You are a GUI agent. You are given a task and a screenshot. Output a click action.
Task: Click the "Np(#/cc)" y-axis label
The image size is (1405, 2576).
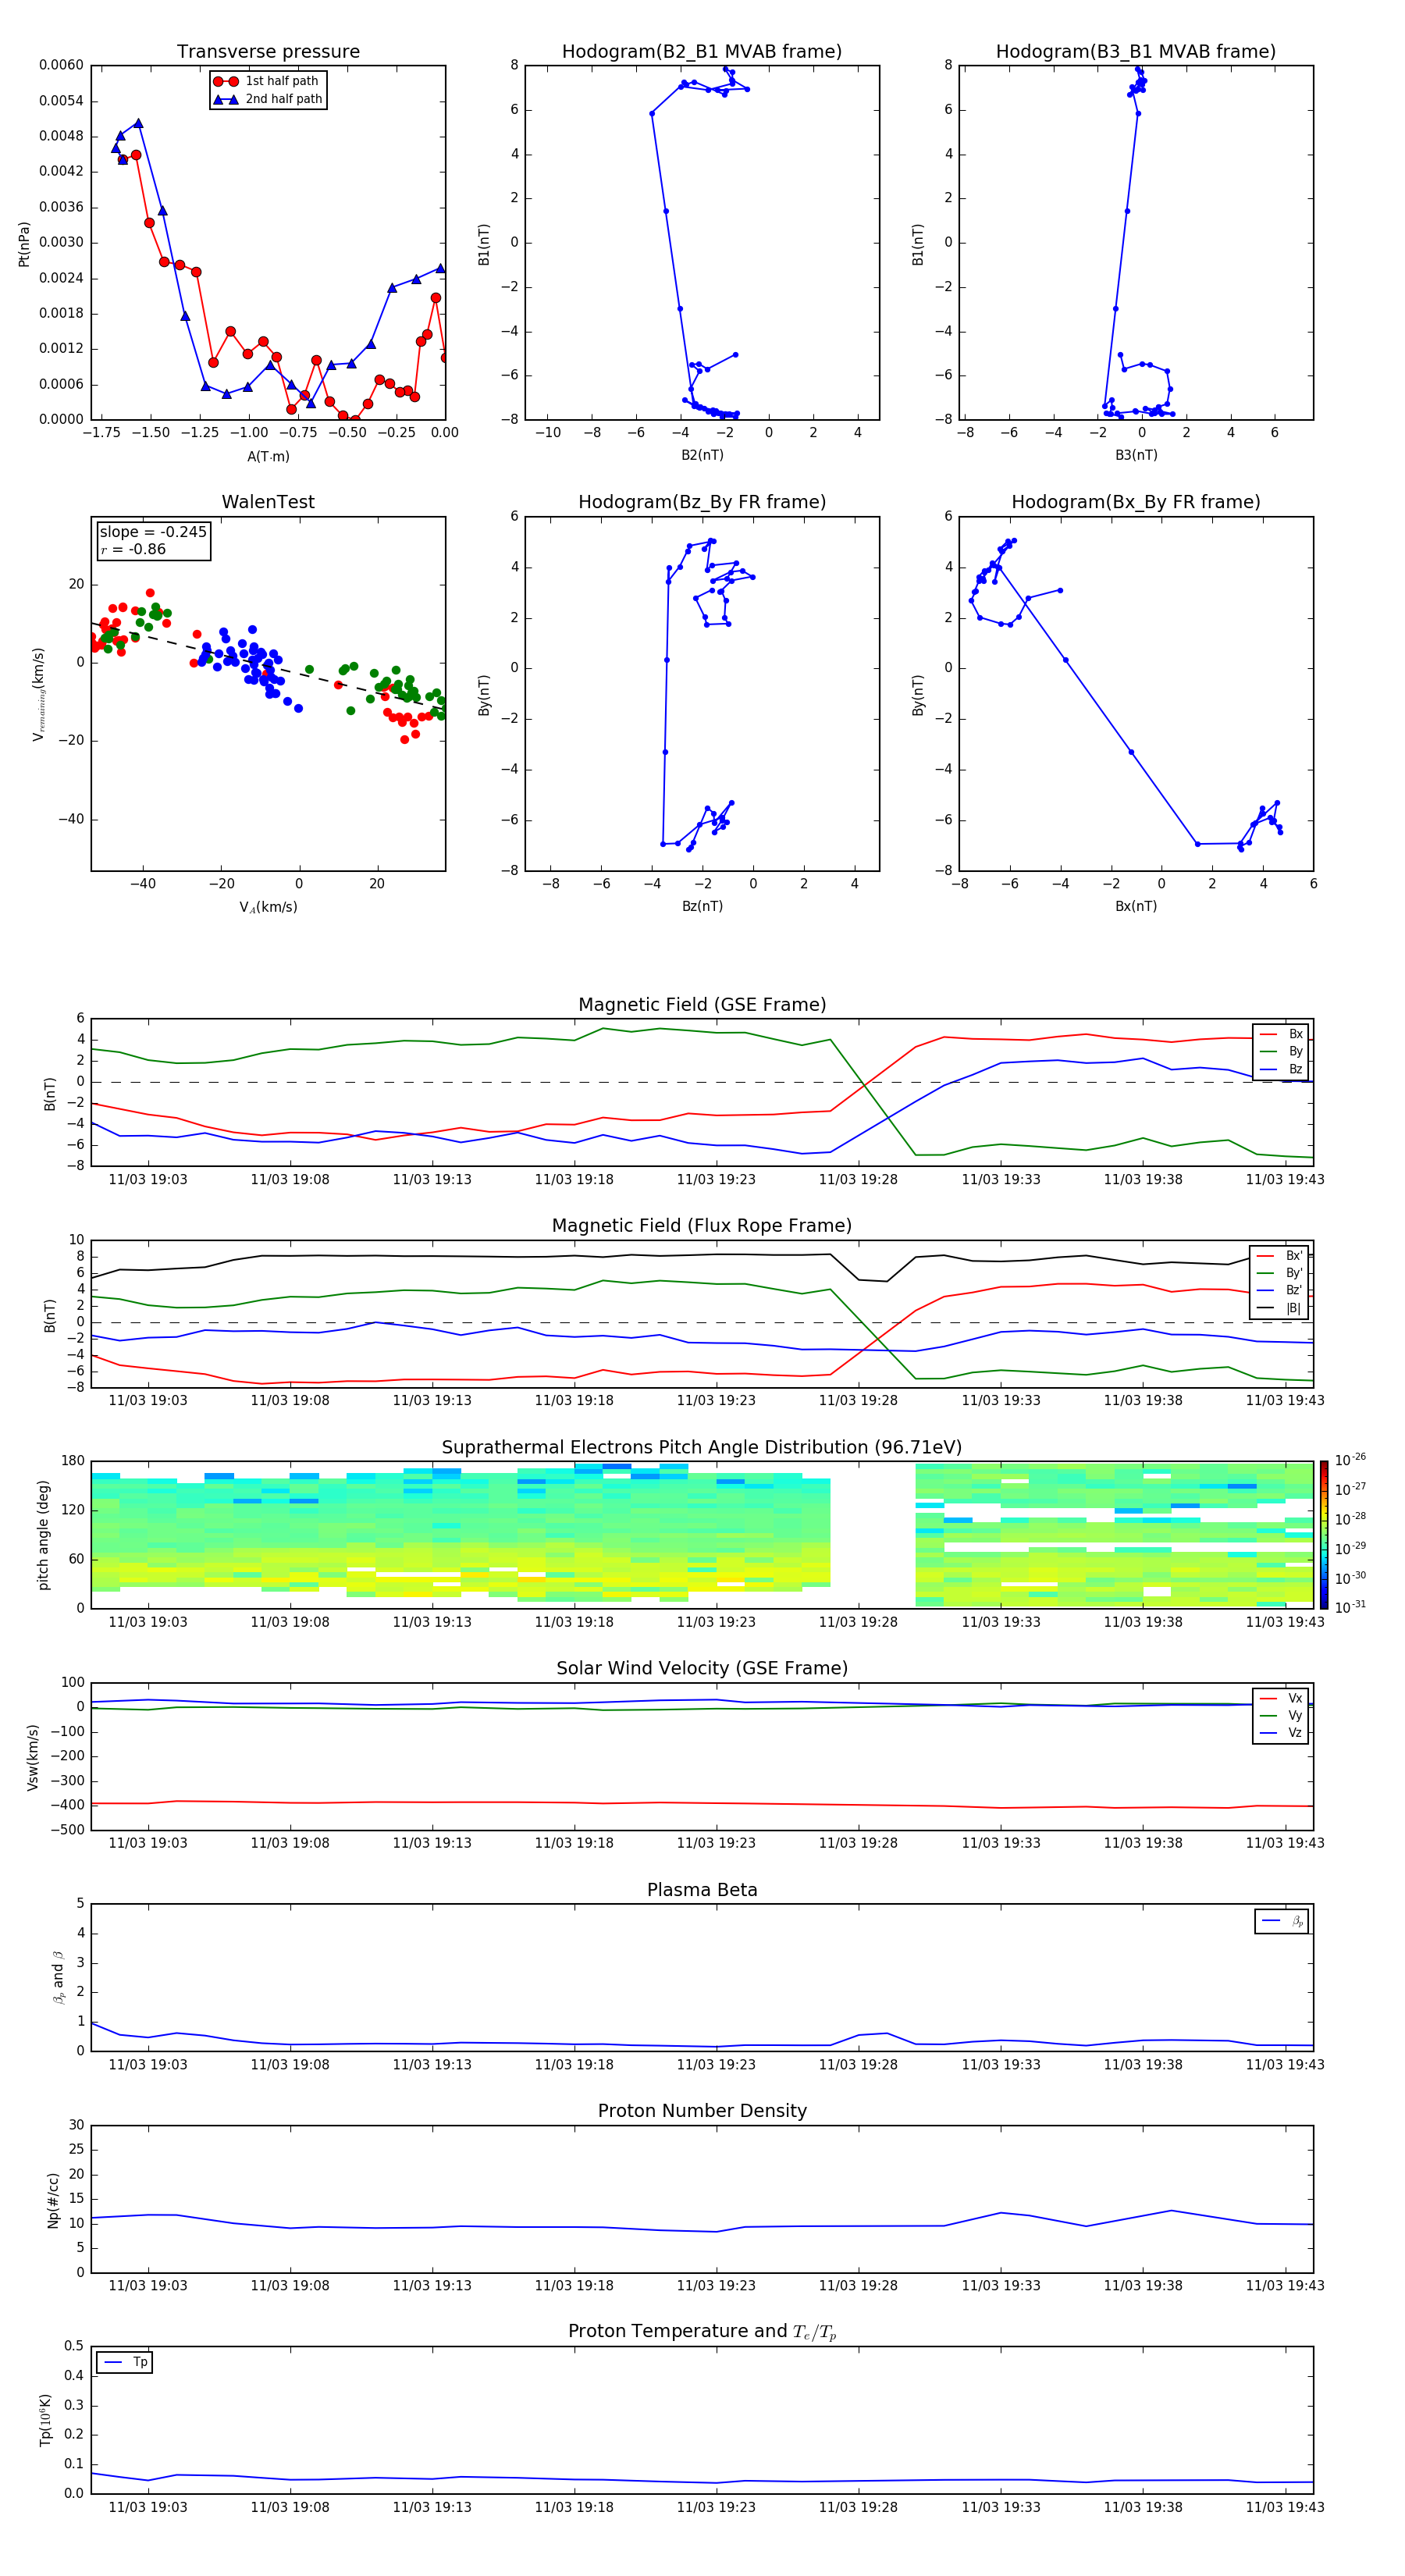coord(53,2200)
